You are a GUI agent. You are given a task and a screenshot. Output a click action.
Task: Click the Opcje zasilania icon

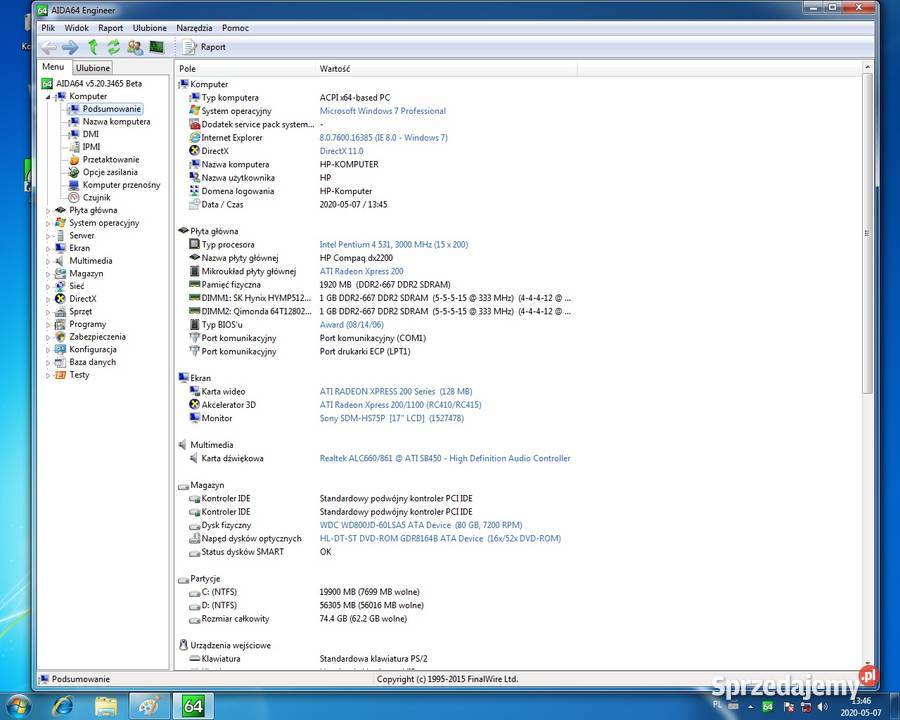[x=73, y=172]
